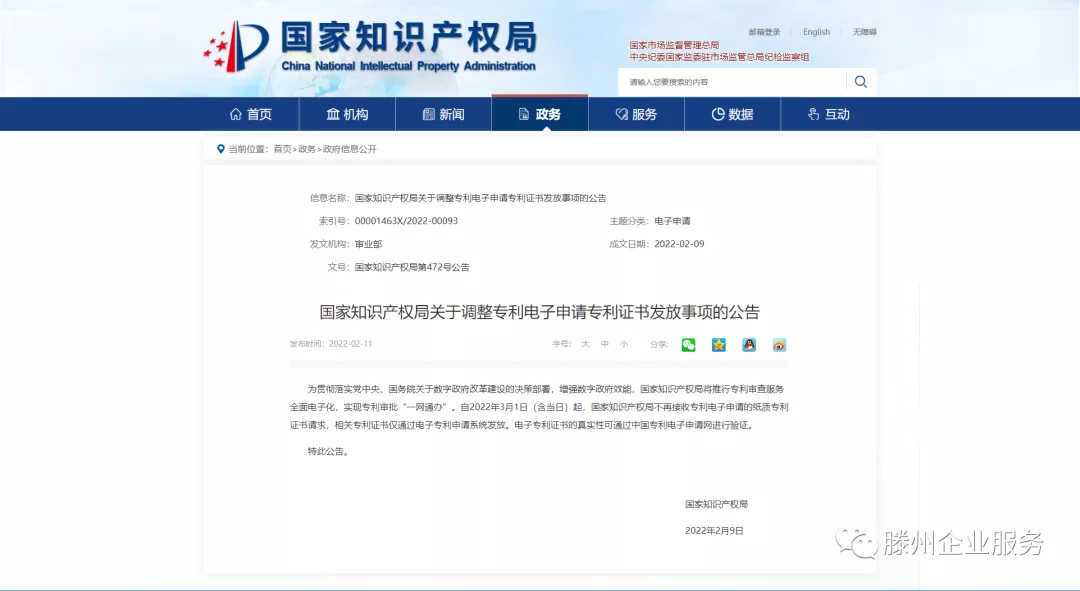Click the 当前位置 breadcrumb label

[247, 149]
